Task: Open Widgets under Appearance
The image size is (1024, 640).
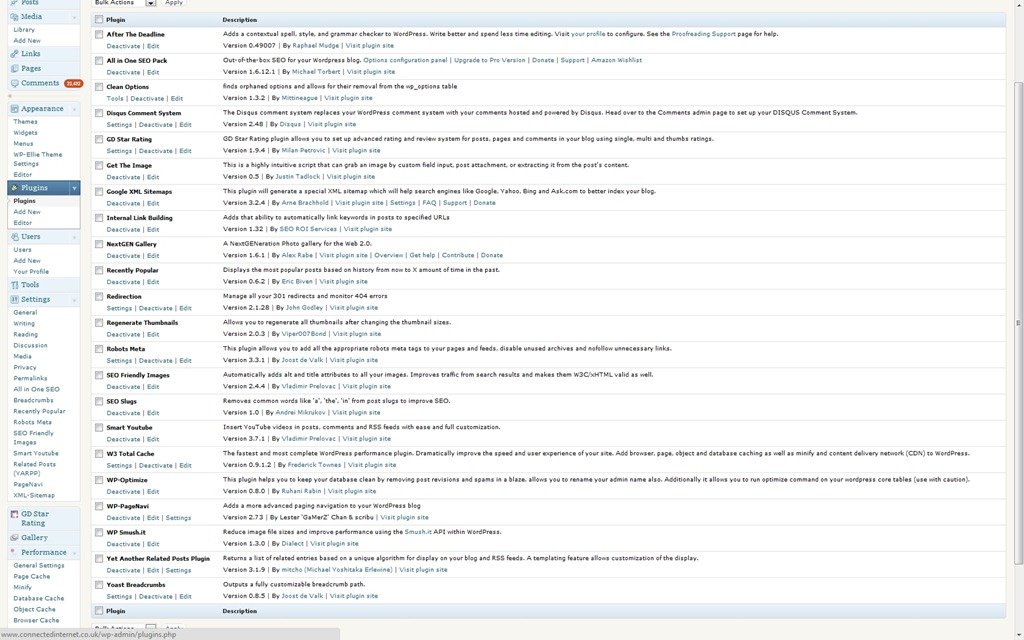Action: 25,133
